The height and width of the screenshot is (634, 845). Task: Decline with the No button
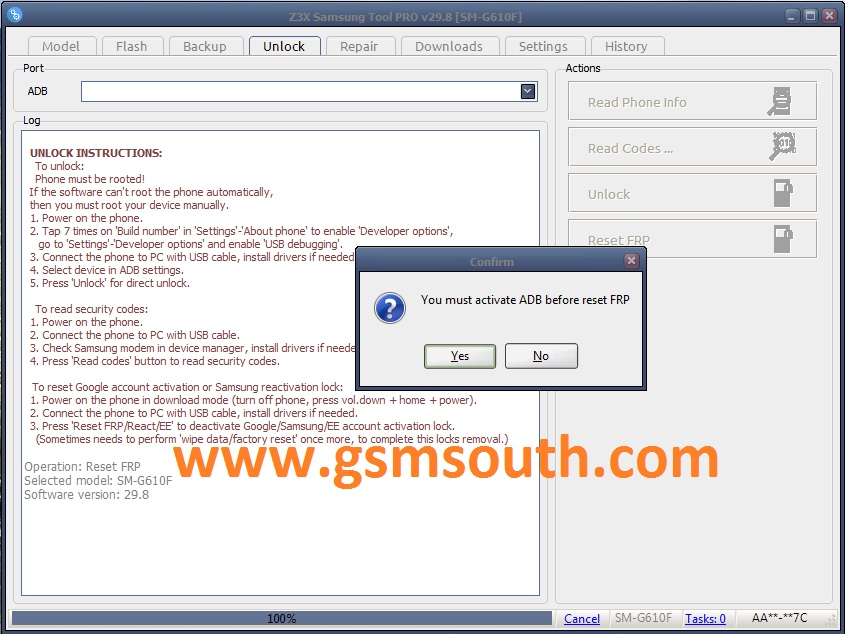(x=541, y=356)
